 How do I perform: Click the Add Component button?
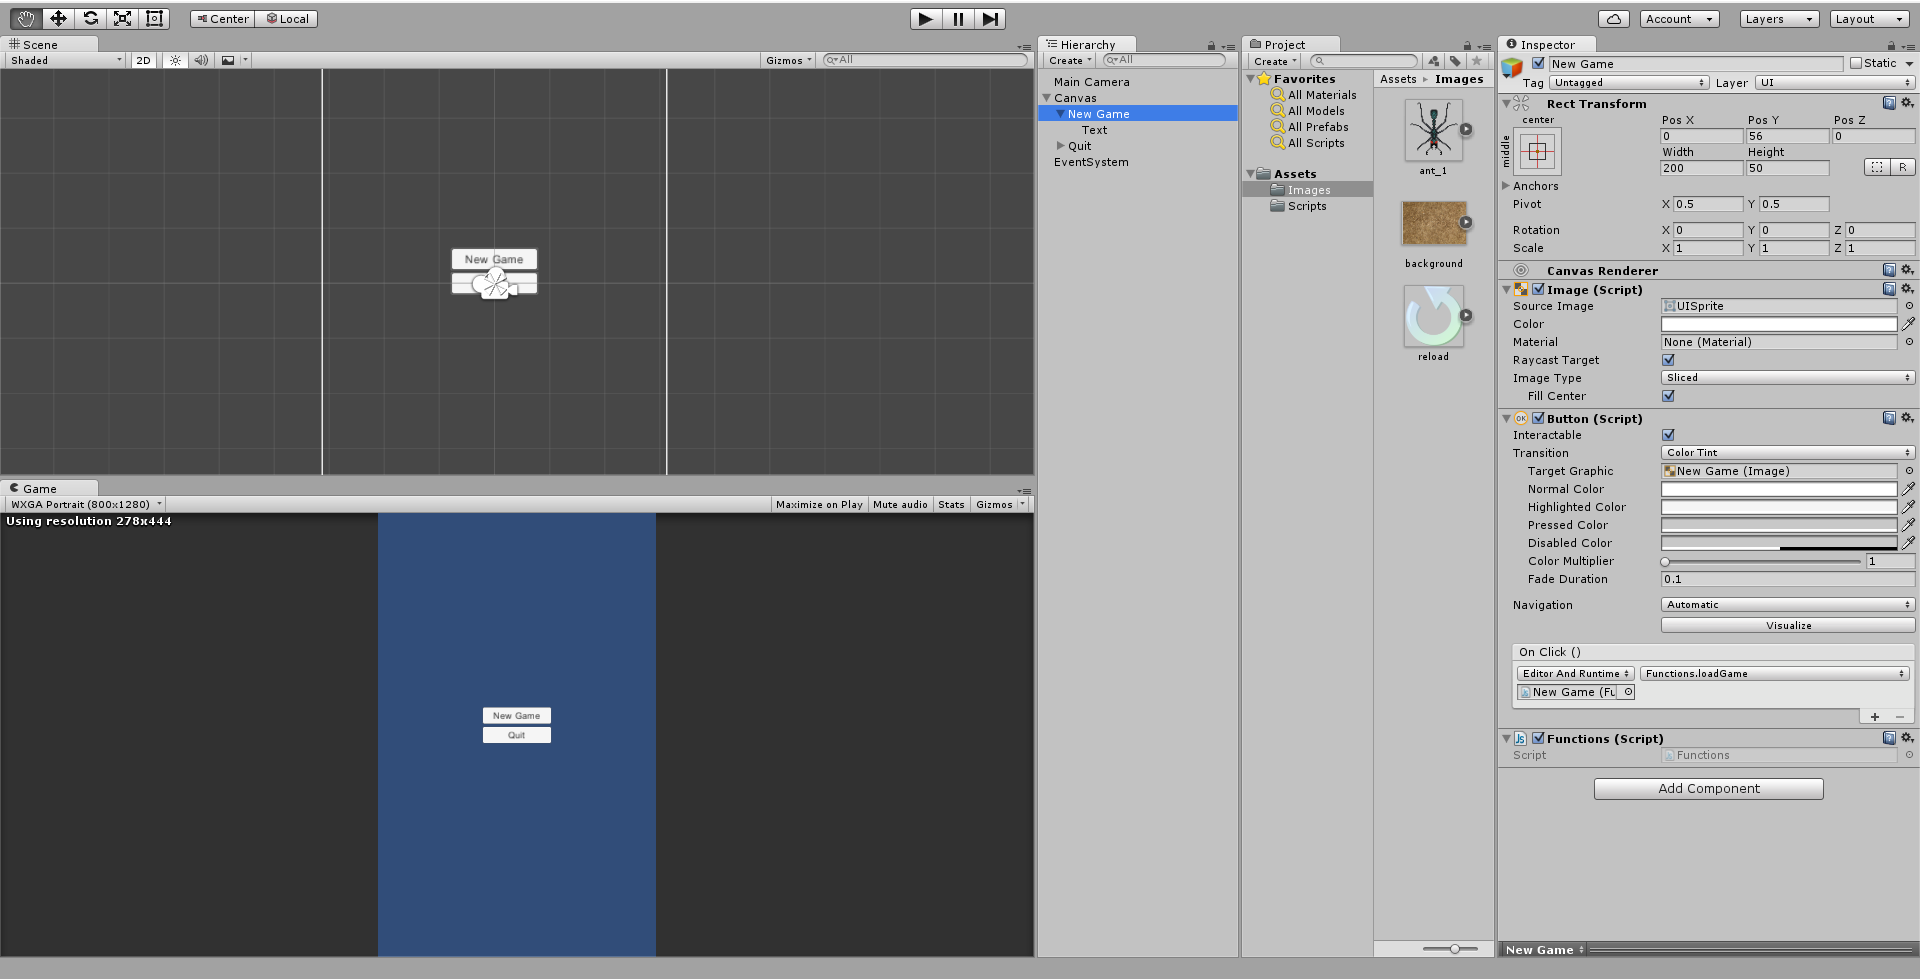[x=1708, y=789]
